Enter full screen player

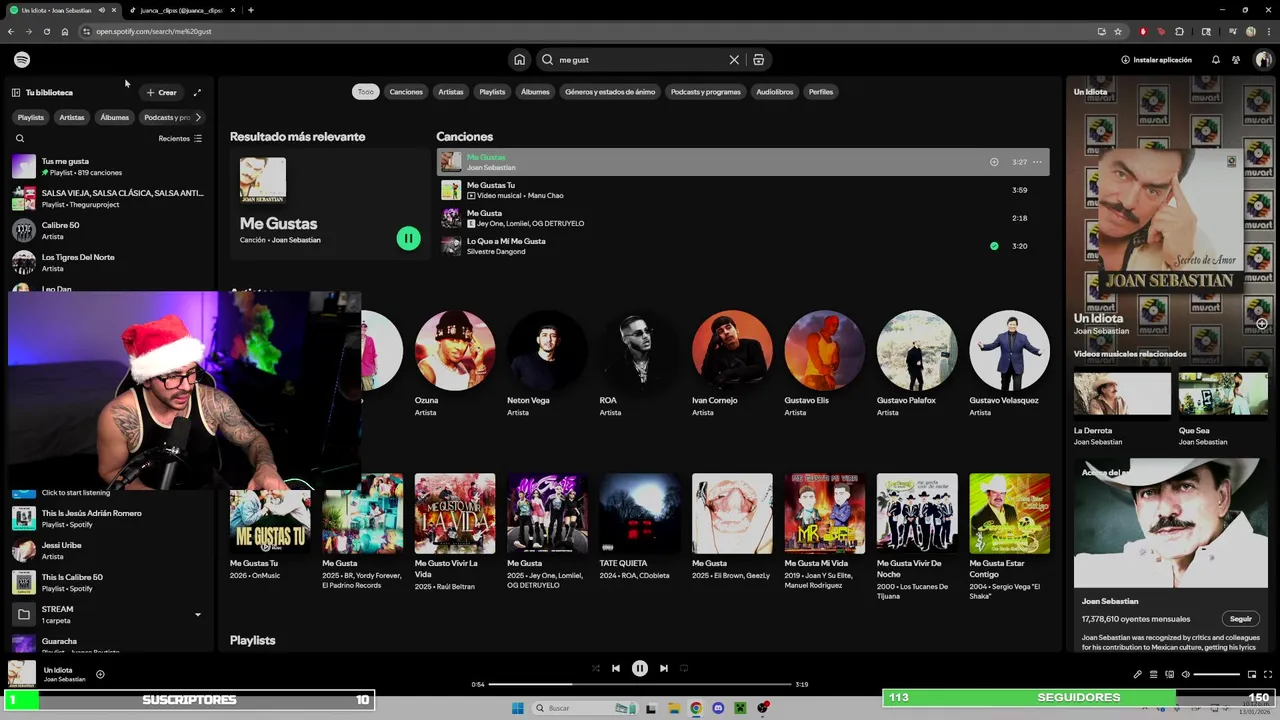click(1268, 674)
